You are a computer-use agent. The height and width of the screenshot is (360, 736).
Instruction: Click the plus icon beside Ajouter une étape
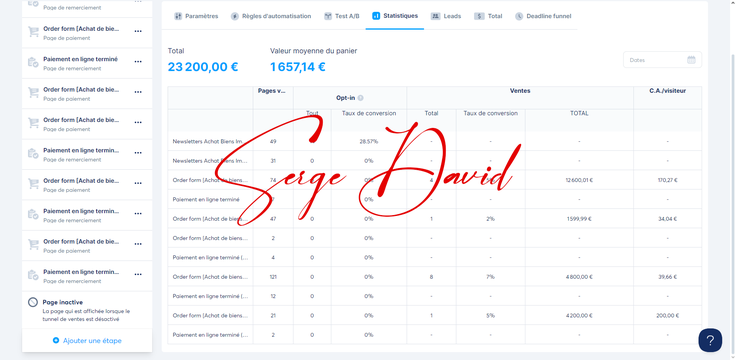[x=56, y=340]
